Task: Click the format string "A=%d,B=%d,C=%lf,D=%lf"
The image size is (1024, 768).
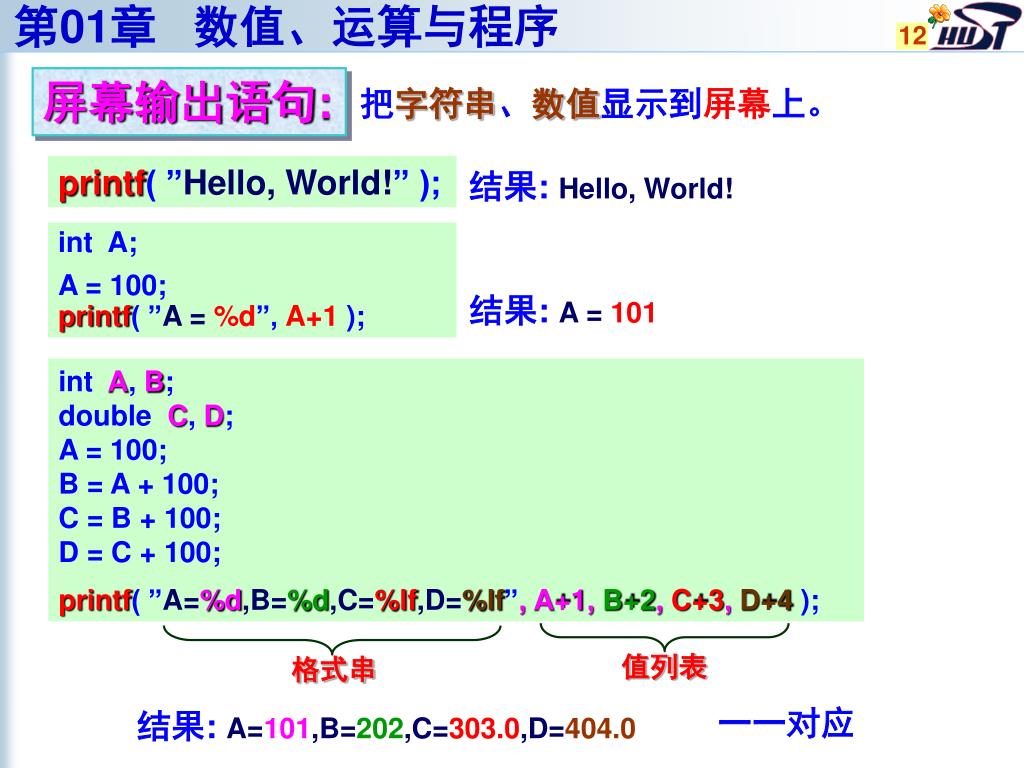Action: (333, 600)
